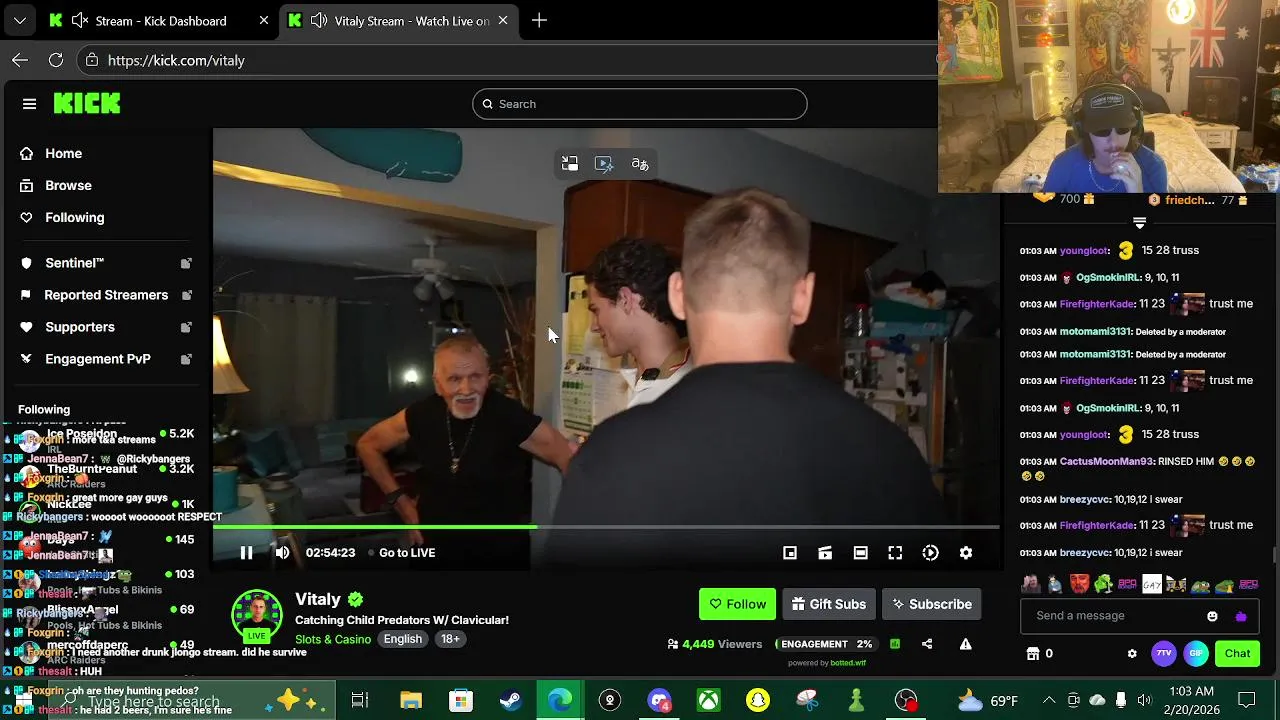Open the Slots & Casino category link

[333, 639]
